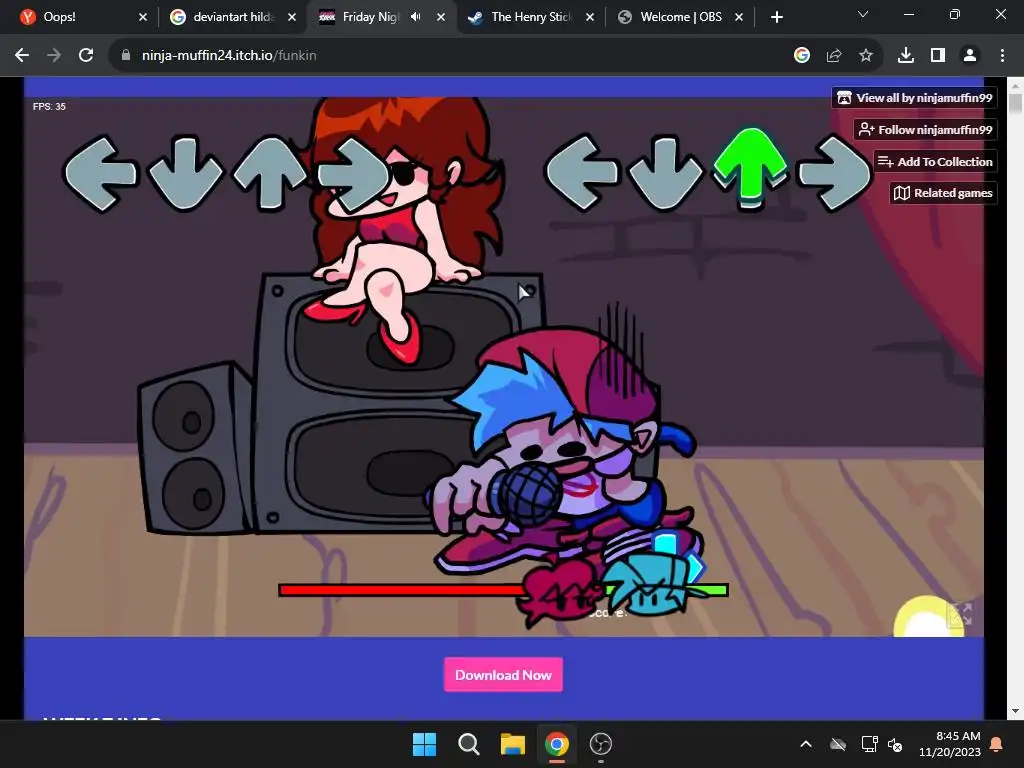Click the player's down arrow receptor

665,172
